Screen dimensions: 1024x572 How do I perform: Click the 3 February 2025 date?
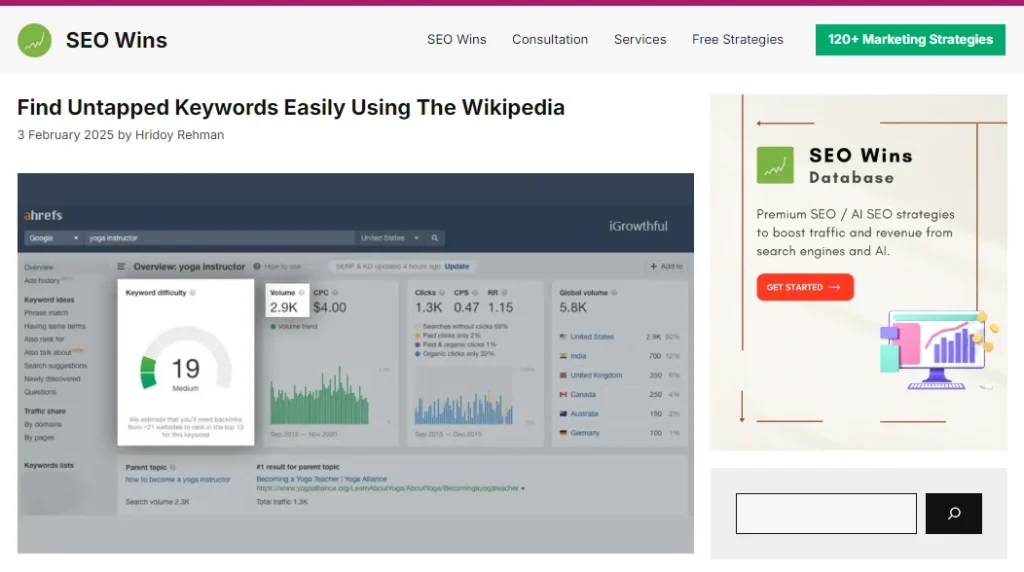[x=65, y=135]
